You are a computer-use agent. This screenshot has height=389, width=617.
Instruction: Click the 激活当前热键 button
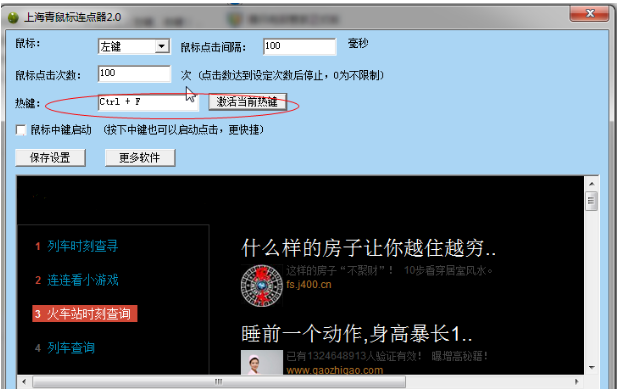click(x=247, y=102)
